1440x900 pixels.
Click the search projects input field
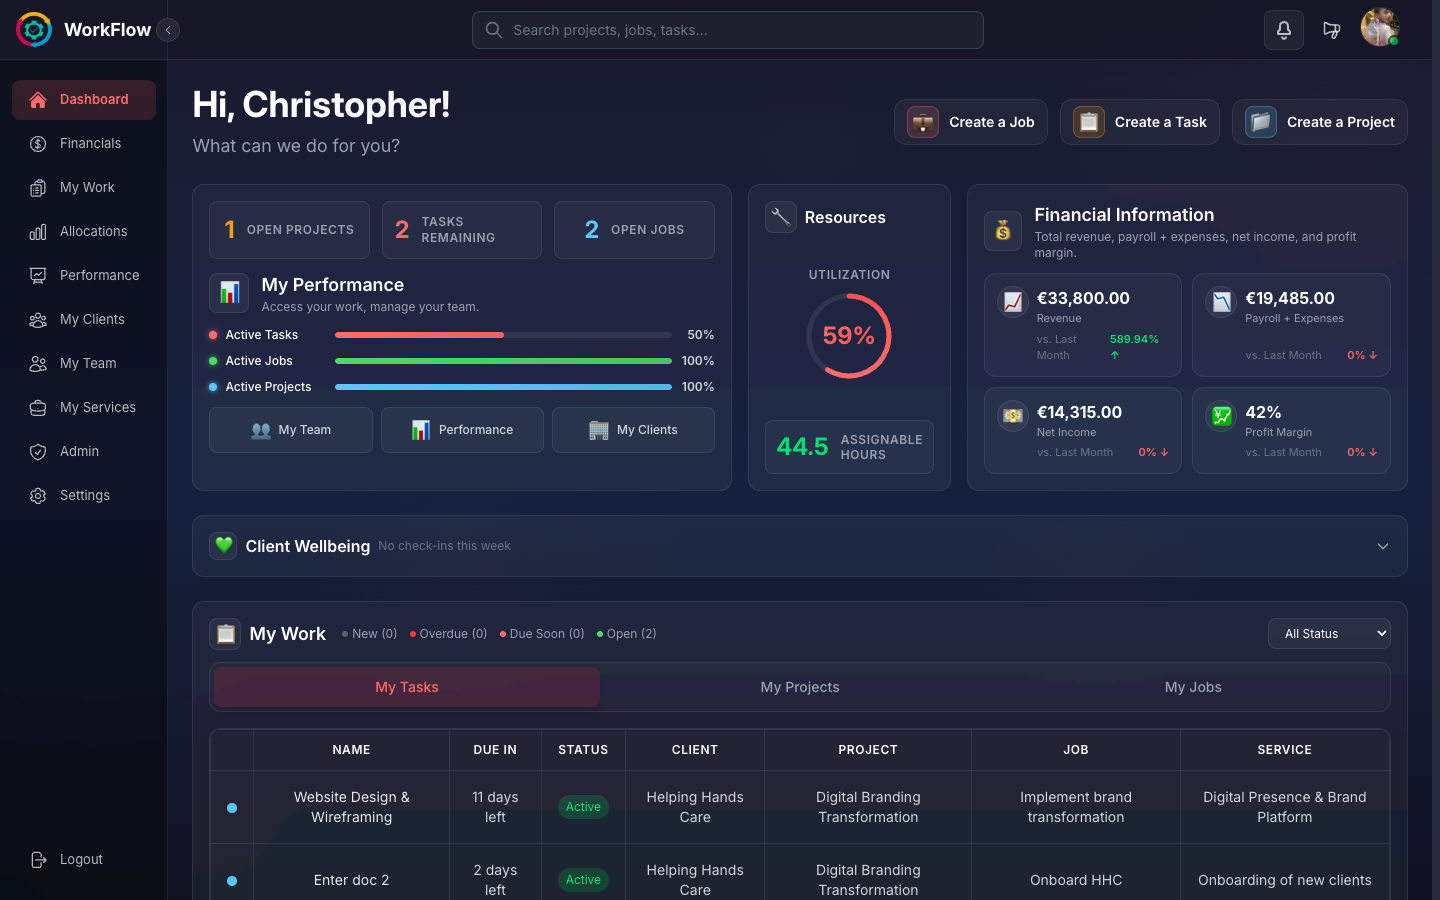click(x=727, y=30)
